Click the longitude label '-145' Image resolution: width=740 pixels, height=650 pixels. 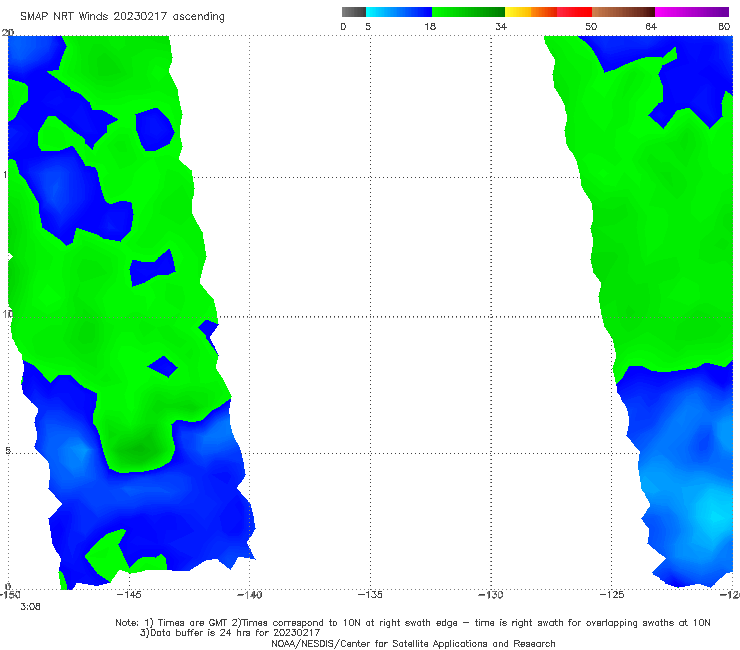tap(128, 595)
